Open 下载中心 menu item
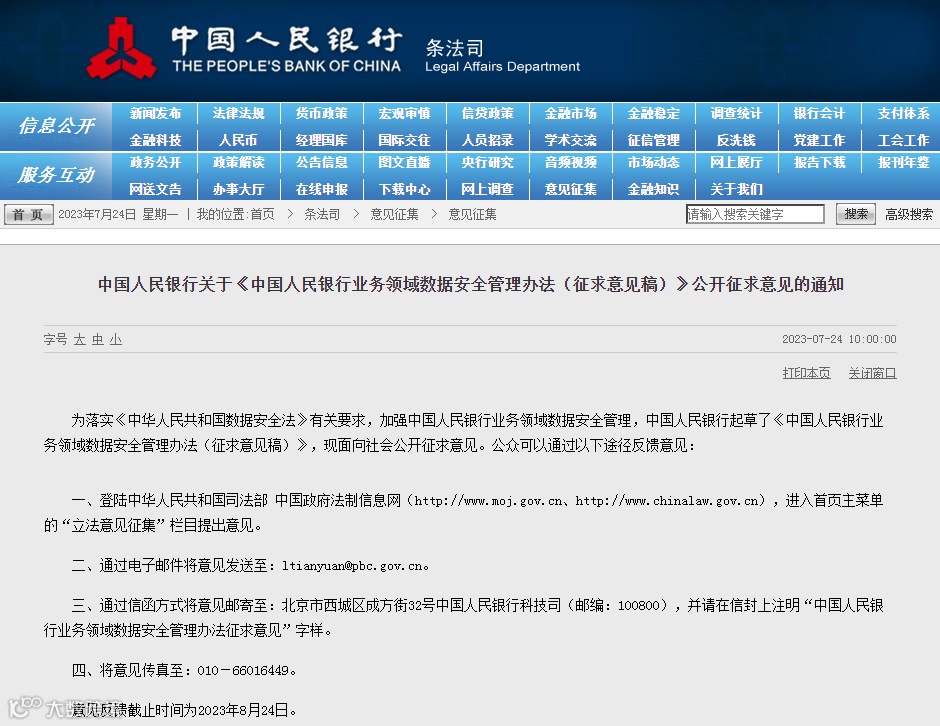 (405, 189)
